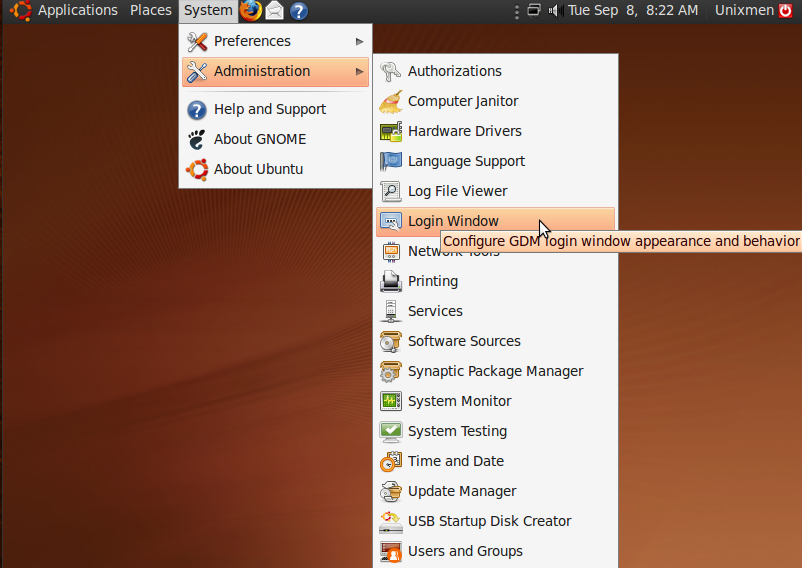Click the Authorizations keys icon

point(390,72)
